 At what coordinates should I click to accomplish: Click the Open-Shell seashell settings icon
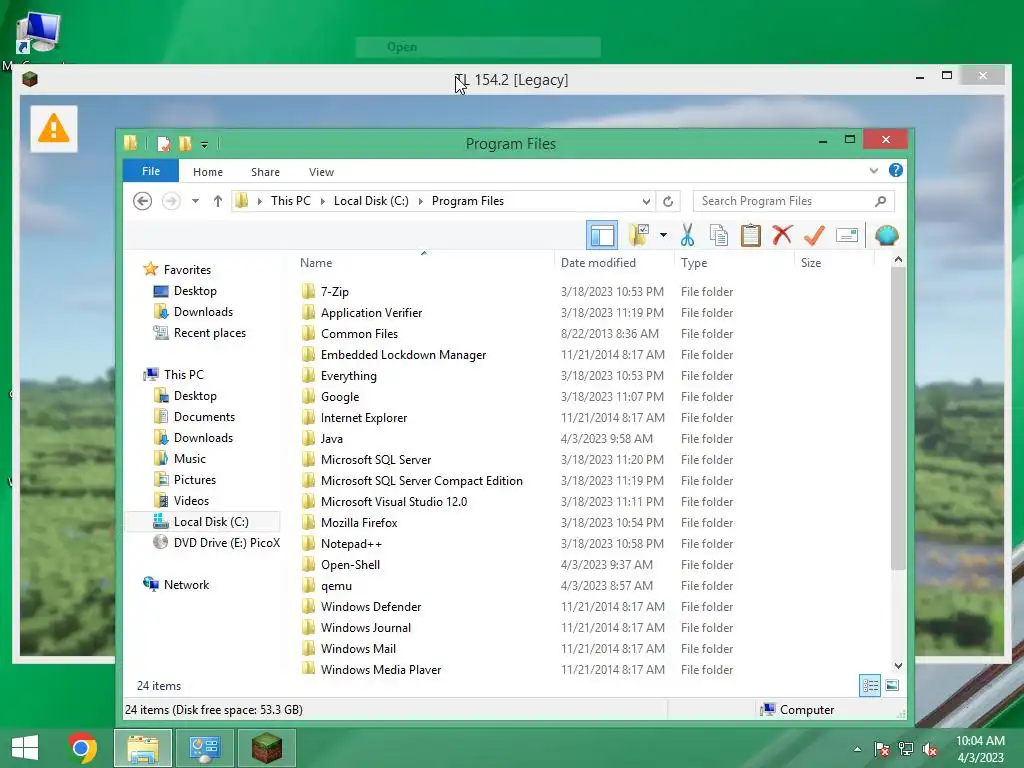(x=886, y=235)
